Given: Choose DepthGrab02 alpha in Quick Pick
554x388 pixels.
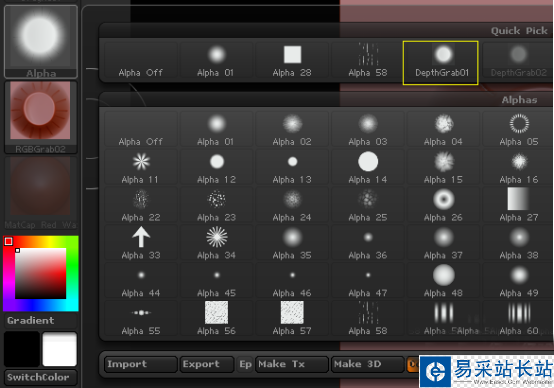Looking at the screenshot, I should click(518, 61).
